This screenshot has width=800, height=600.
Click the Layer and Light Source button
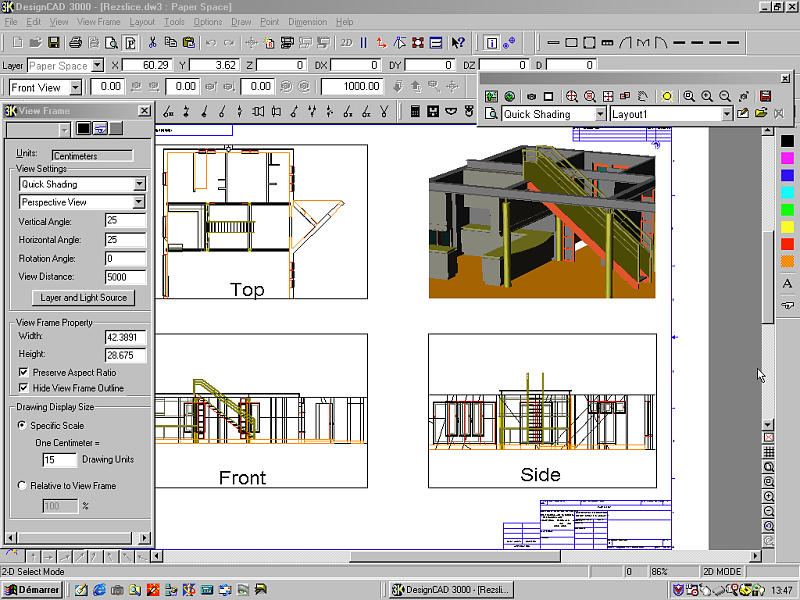pyautogui.click(x=83, y=297)
